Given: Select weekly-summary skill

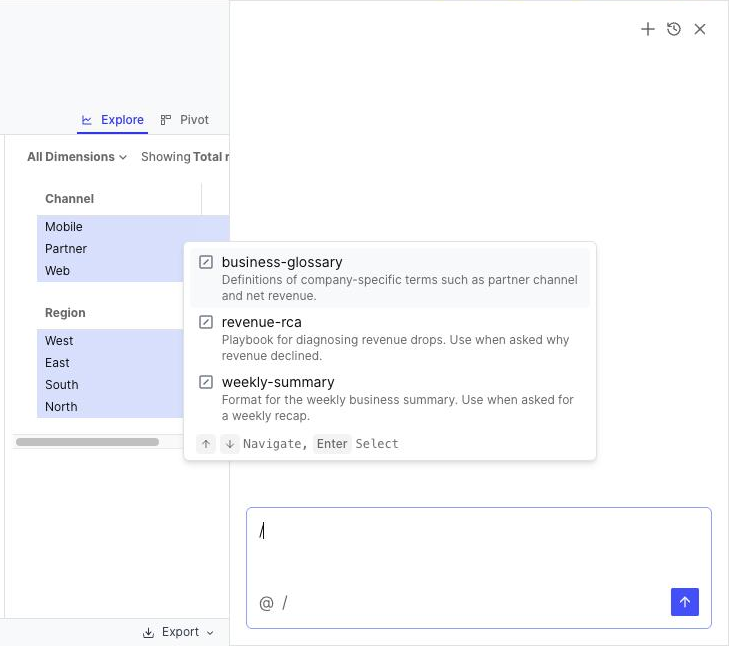Looking at the screenshot, I should pos(390,398).
